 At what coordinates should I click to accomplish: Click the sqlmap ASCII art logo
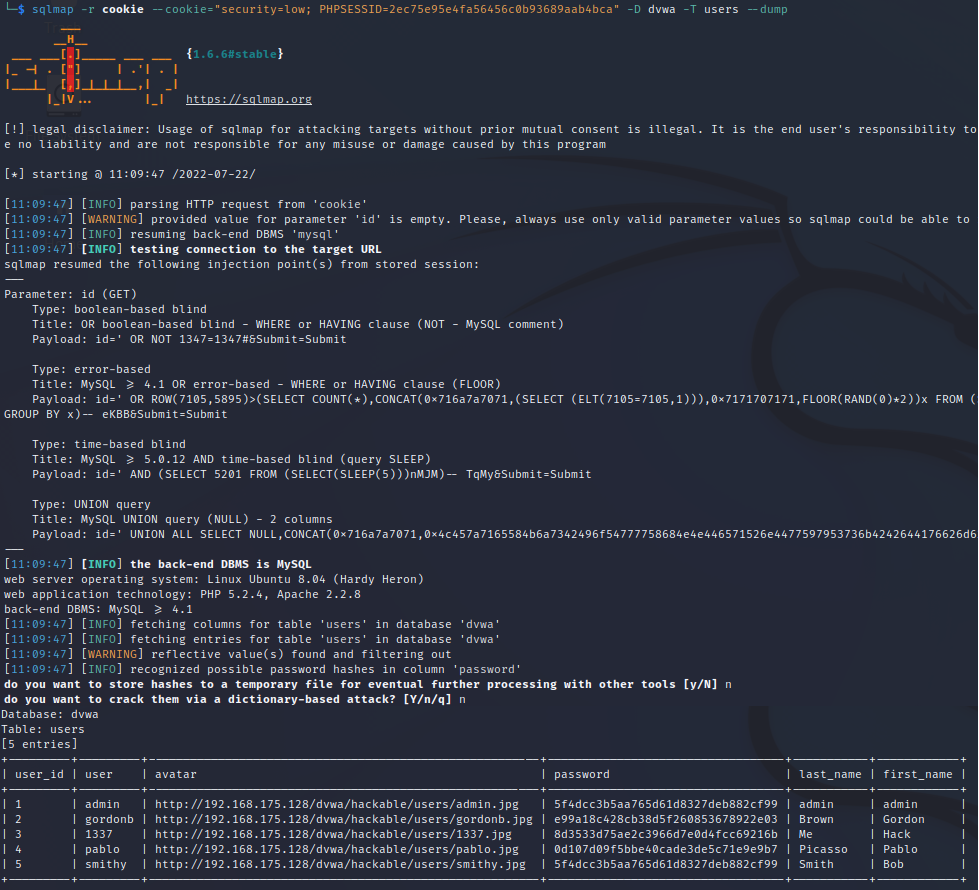(91, 69)
